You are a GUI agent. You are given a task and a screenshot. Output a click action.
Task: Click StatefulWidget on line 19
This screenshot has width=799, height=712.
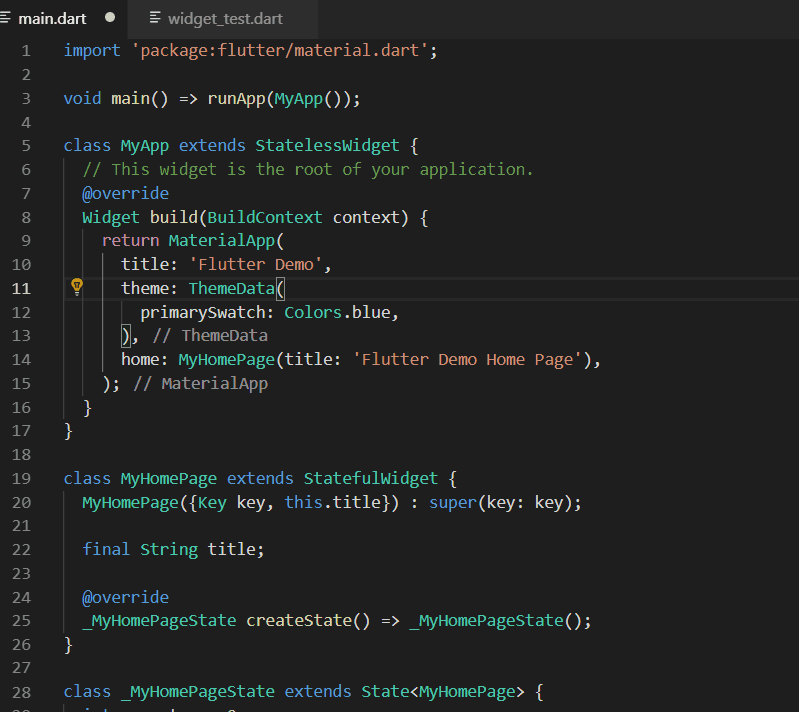coord(370,479)
